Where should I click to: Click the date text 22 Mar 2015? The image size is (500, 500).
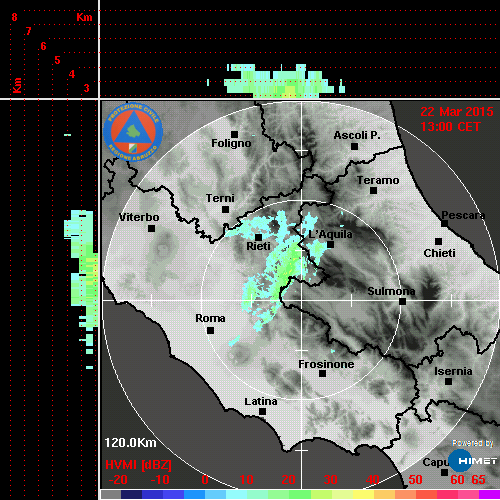point(457,112)
